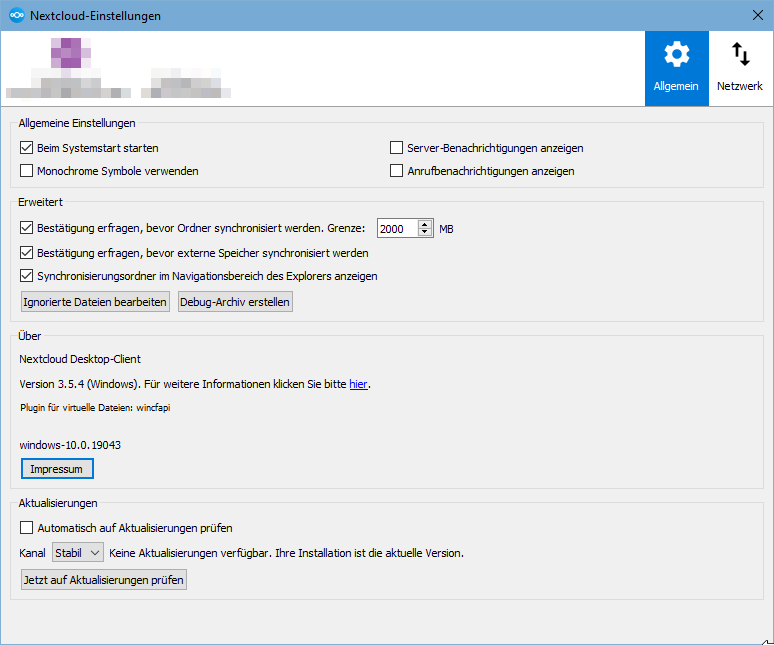Expand the Kanal Stabil dropdown
Screen dimensions: 774x645
[78, 553]
